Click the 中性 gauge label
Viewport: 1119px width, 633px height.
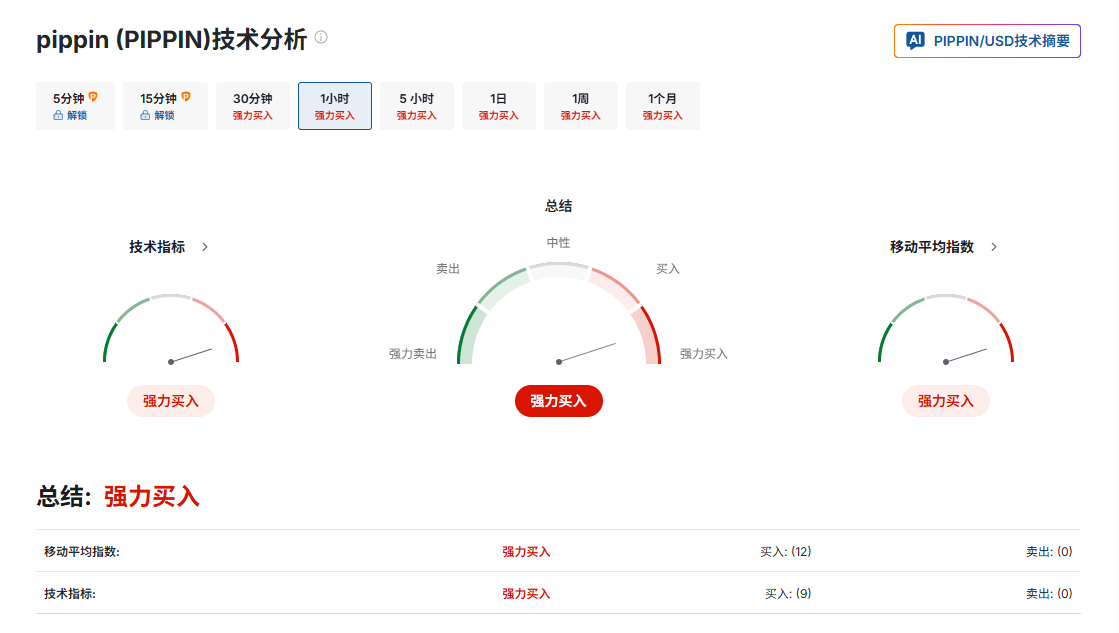tap(559, 243)
